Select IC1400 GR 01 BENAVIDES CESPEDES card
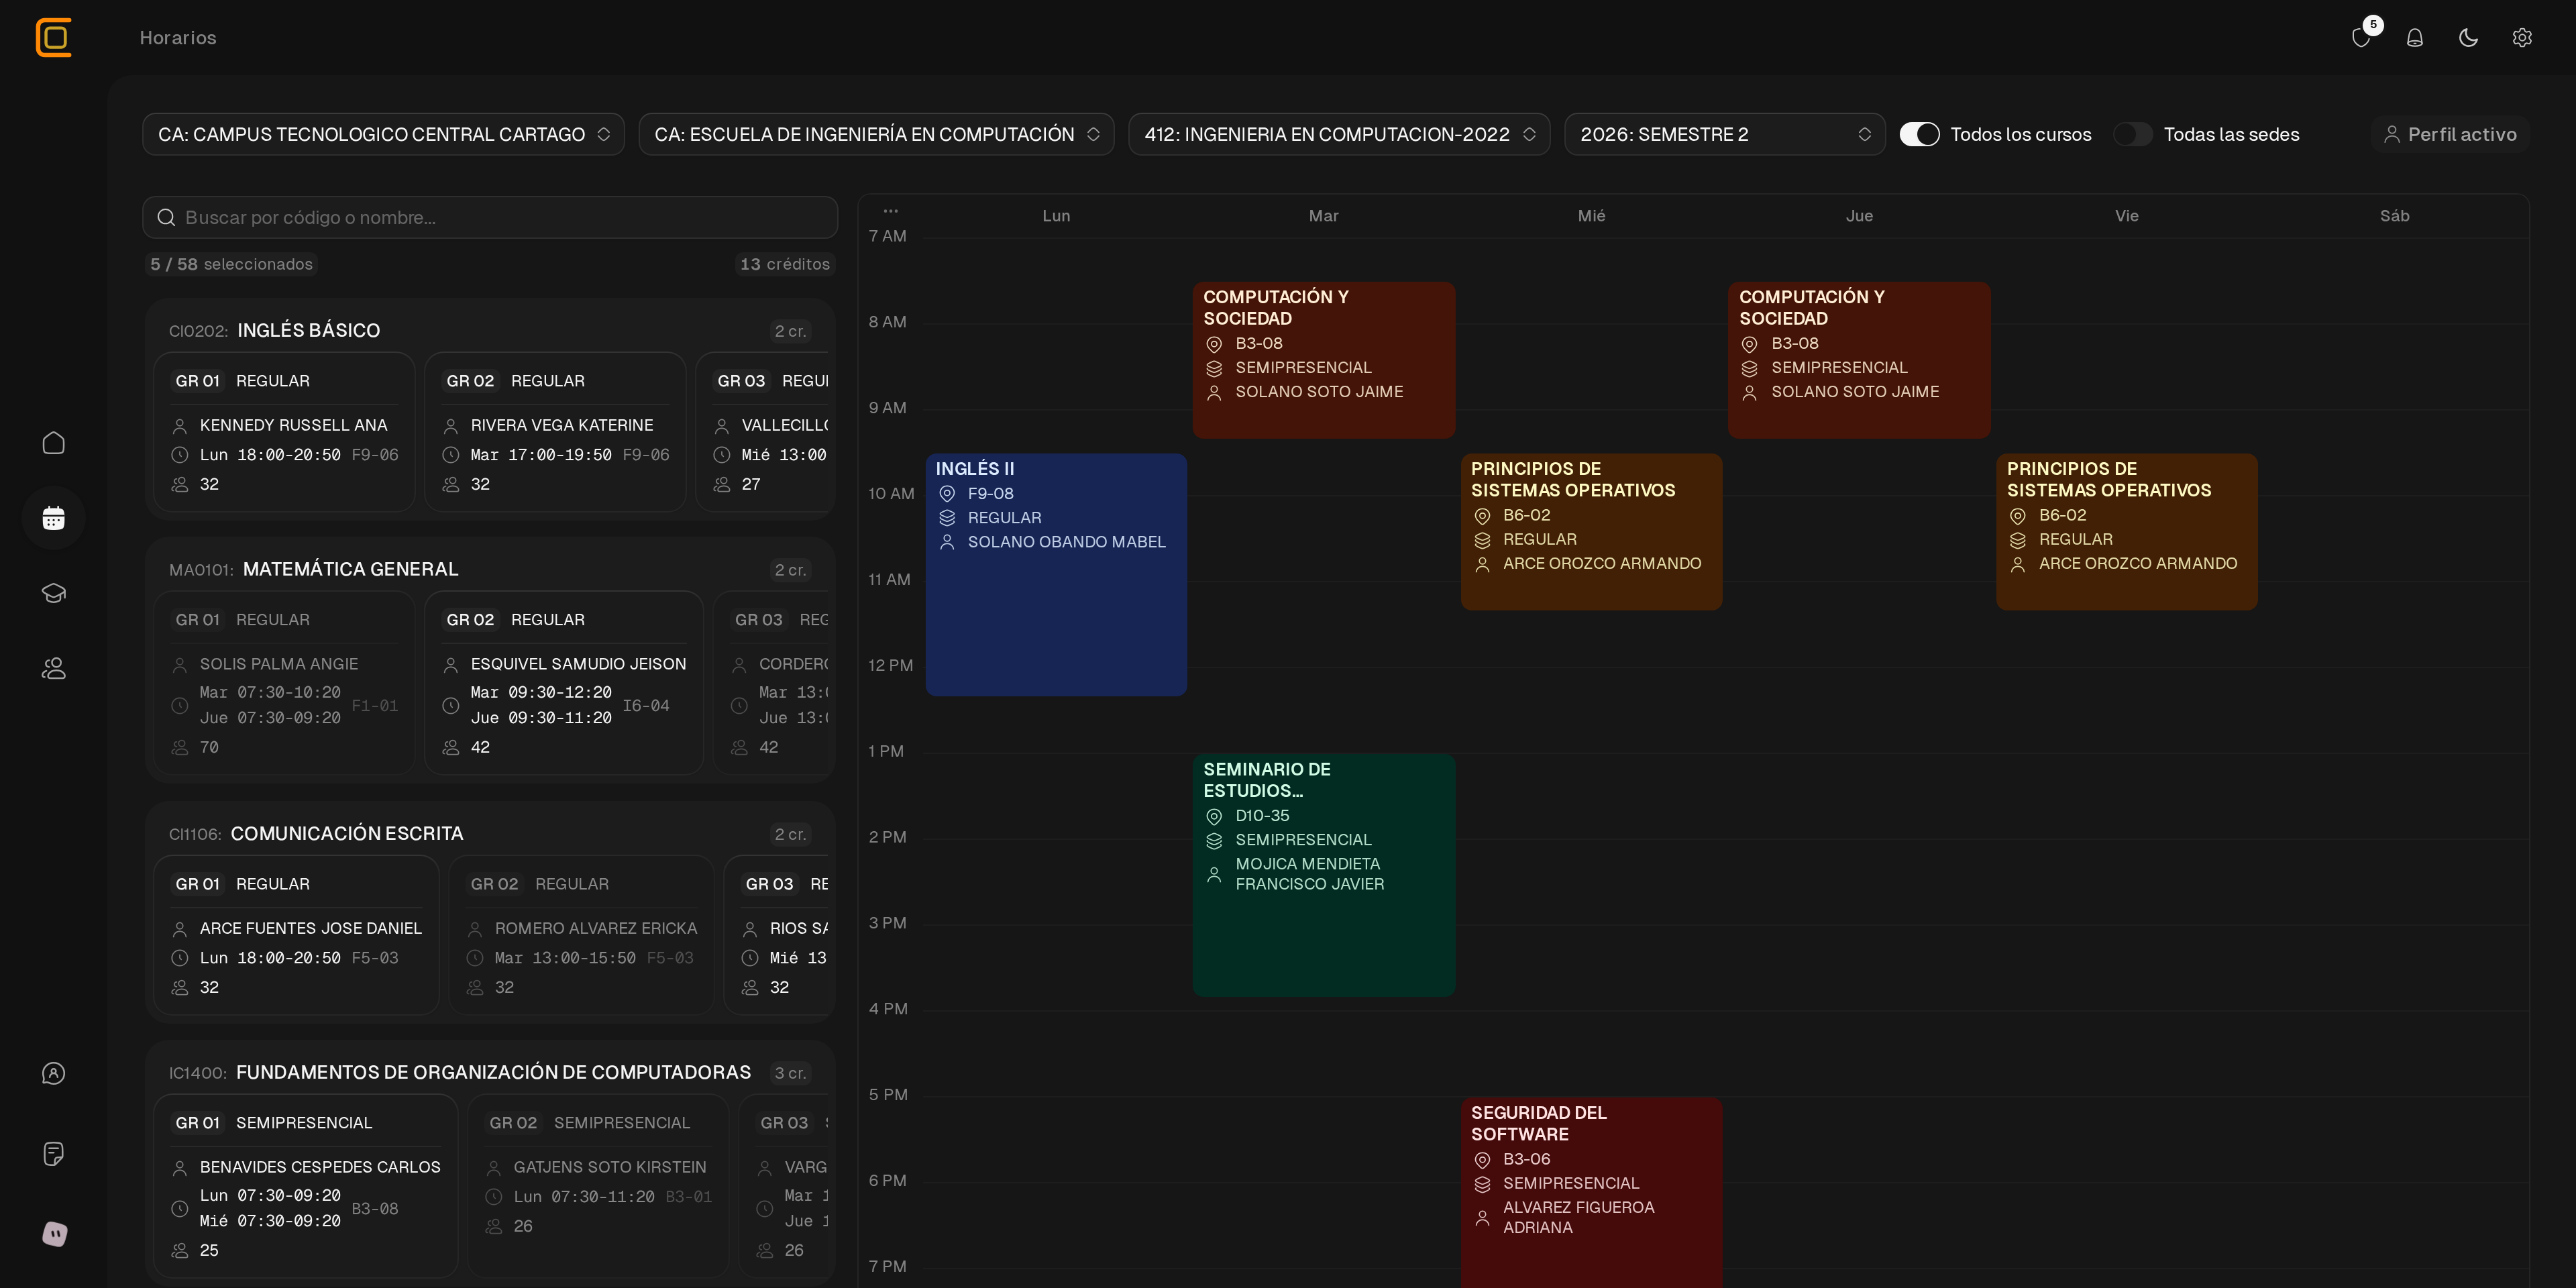Screen dimensions: 2576x1288 pos(306,1186)
